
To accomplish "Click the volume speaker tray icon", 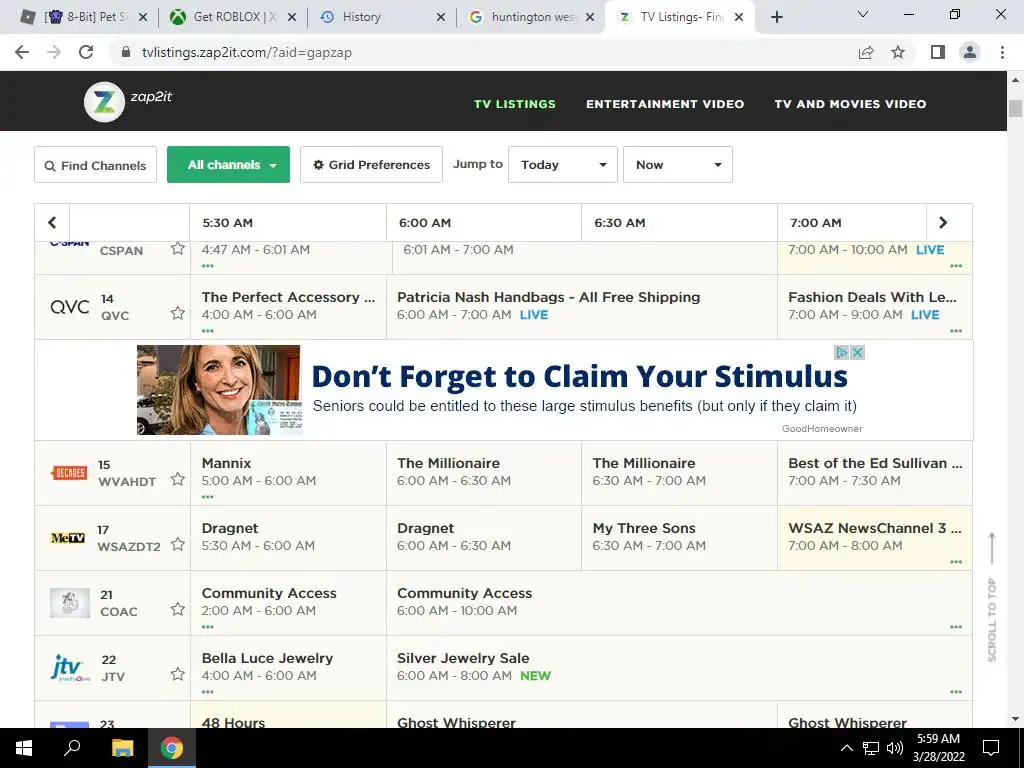I will (x=895, y=748).
